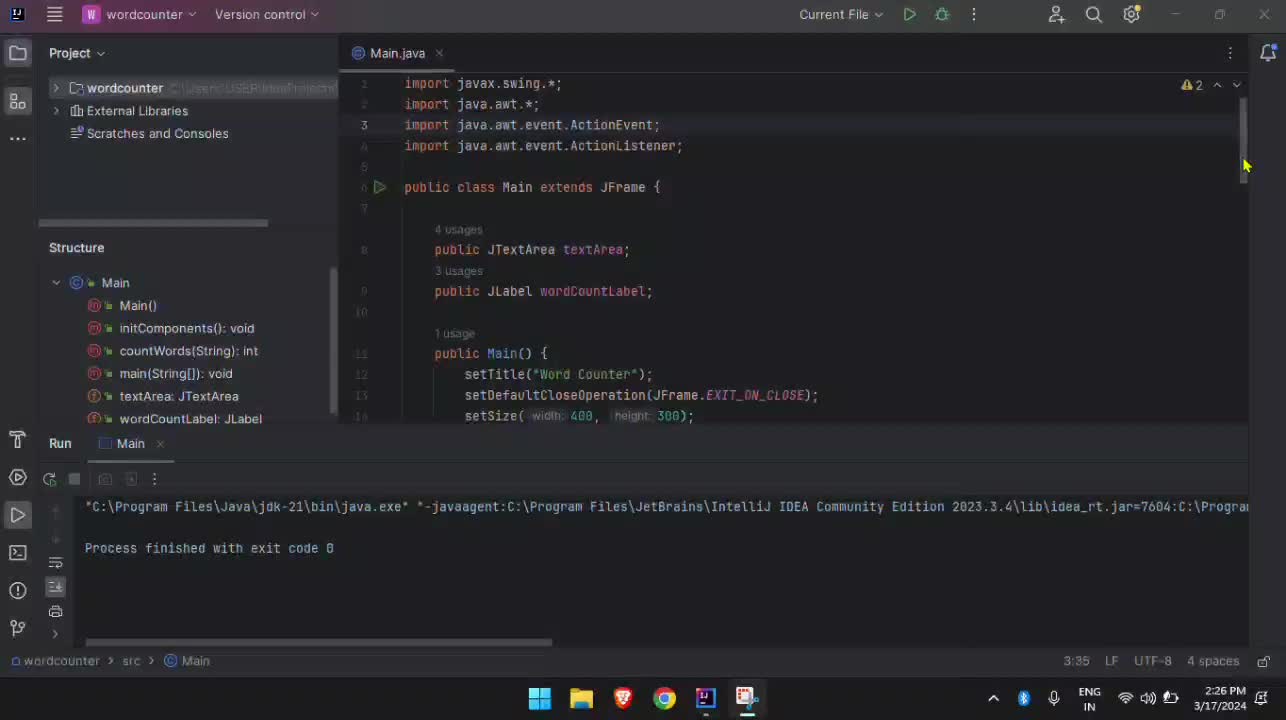Rerun Main in the Run panel

pos(49,479)
